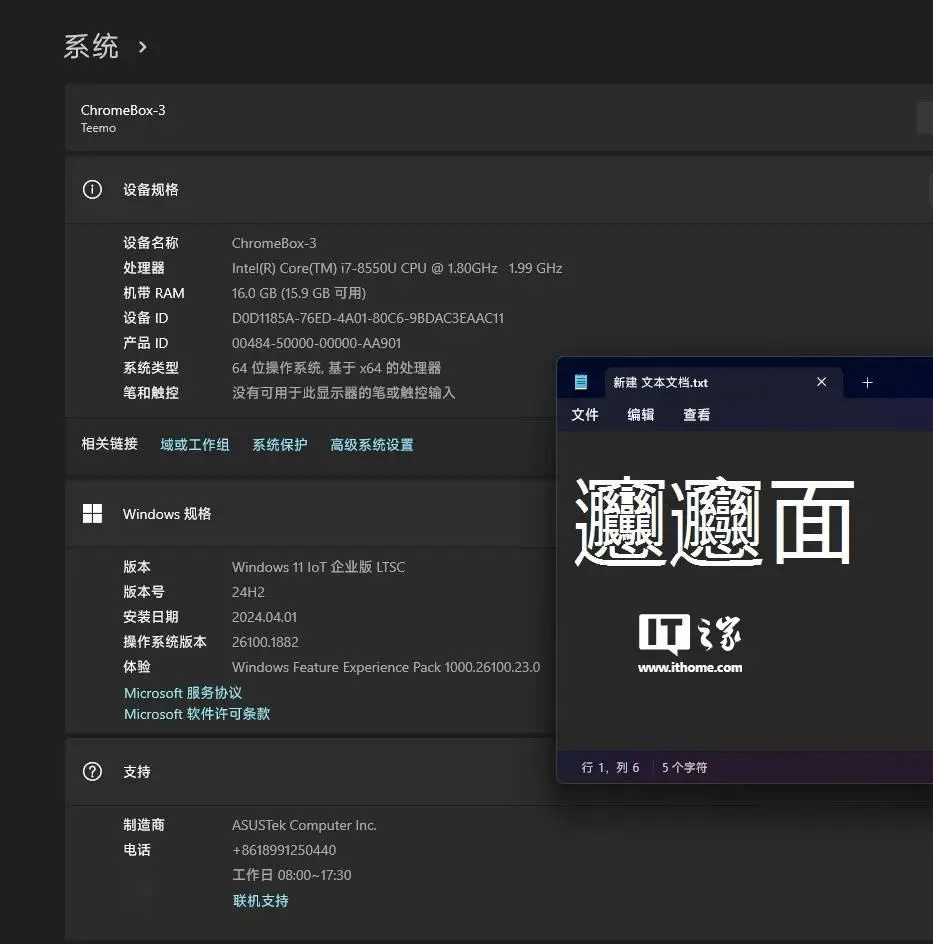
Task: Open the 文件 menu in Notepad
Action: point(584,415)
